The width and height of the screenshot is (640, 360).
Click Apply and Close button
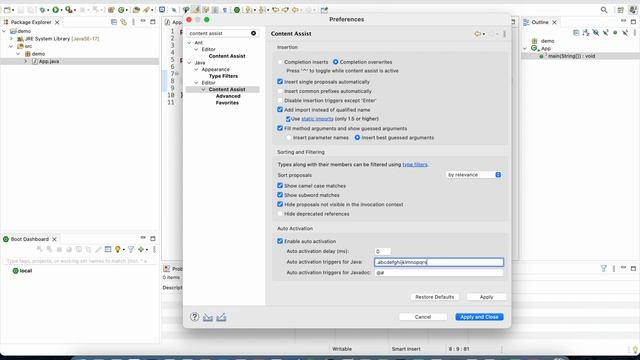coord(479,317)
